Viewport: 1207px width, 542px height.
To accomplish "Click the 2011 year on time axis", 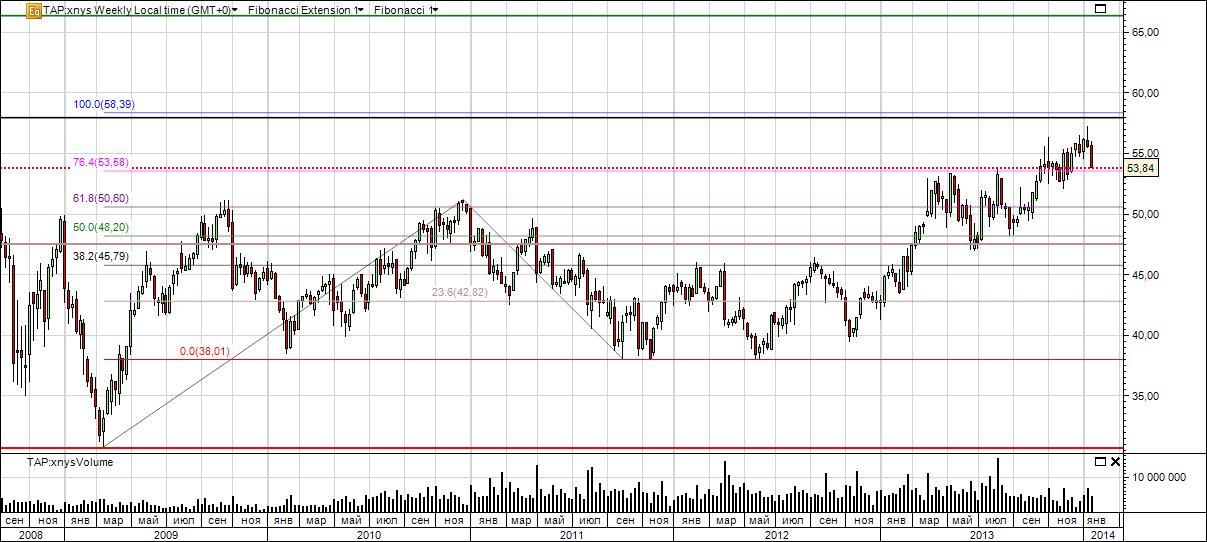I will click(x=571, y=535).
